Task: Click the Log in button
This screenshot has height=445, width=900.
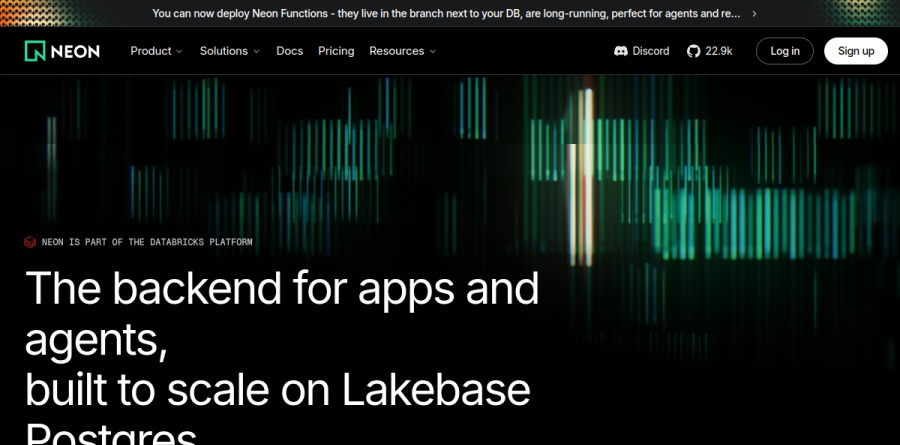Action: [x=785, y=51]
